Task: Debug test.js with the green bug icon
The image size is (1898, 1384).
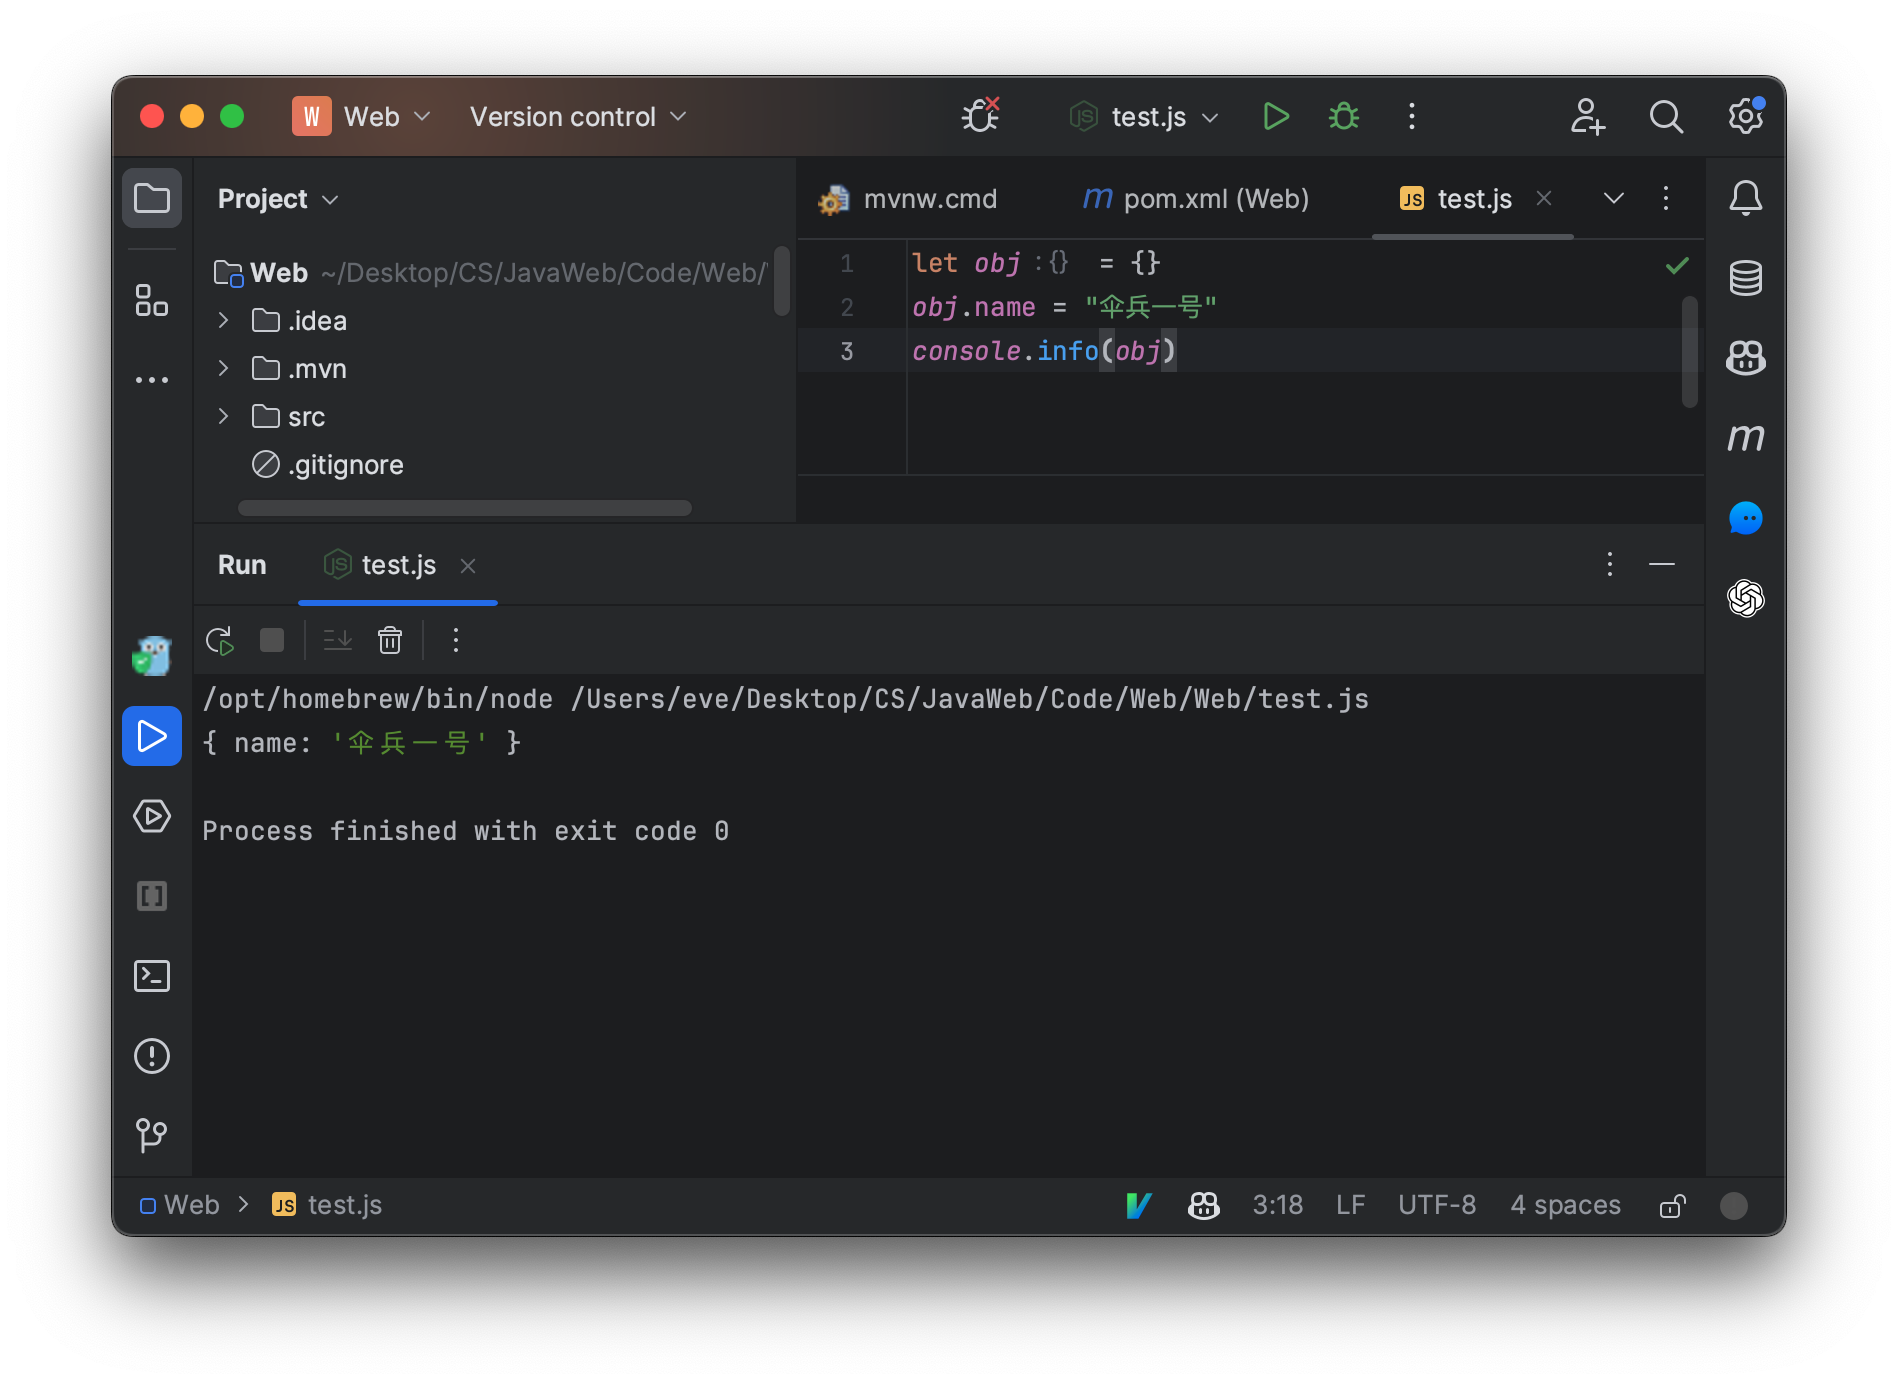Action: [x=1344, y=117]
